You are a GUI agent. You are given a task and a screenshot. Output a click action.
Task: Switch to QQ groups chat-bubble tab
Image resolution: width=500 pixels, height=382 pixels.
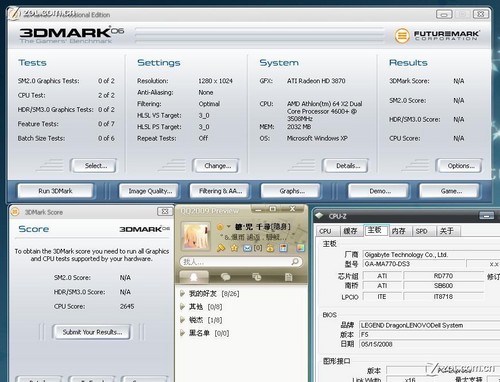coord(225,277)
